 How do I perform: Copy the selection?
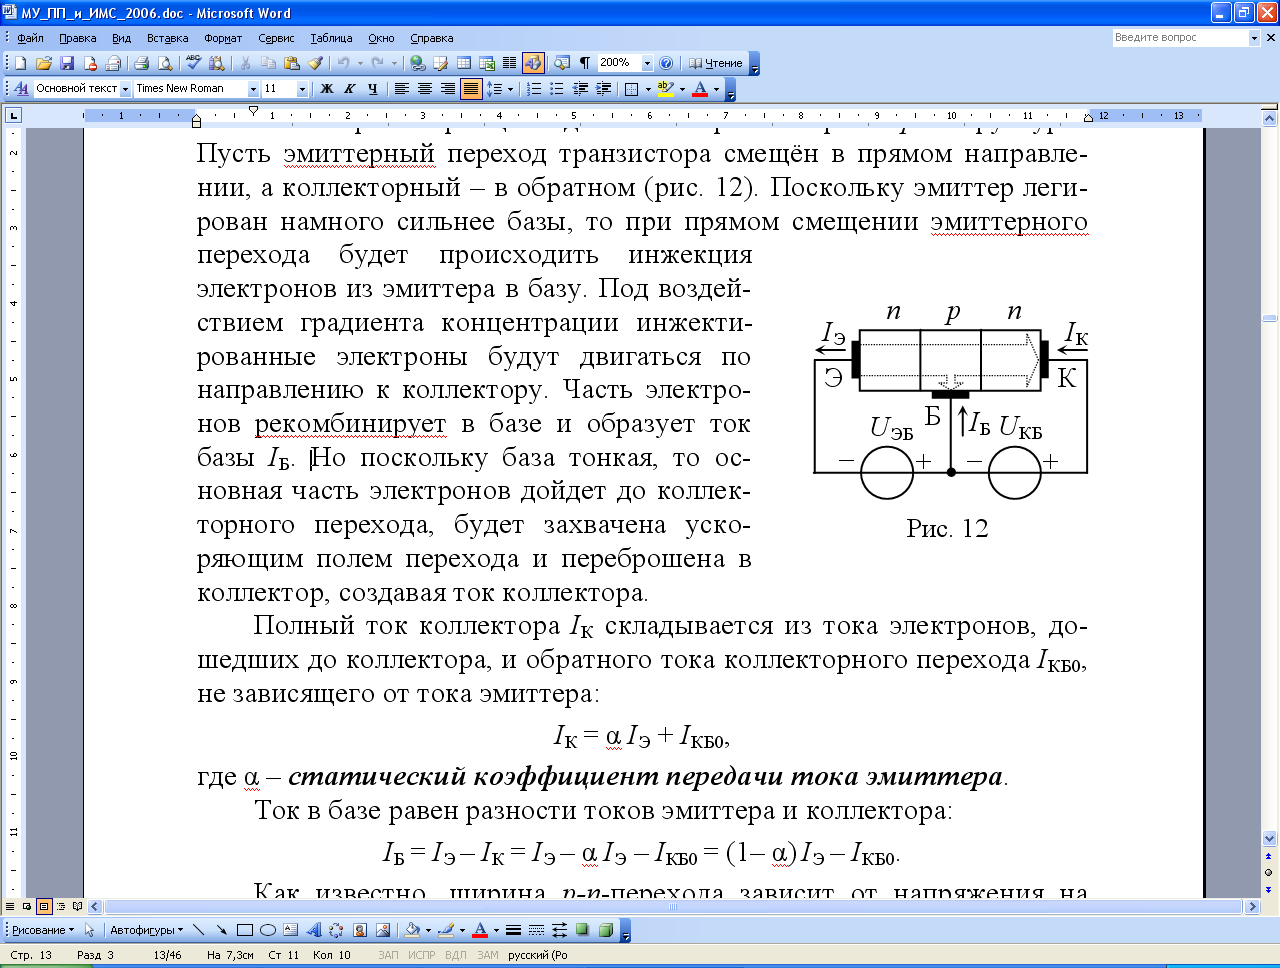(269, 63)
